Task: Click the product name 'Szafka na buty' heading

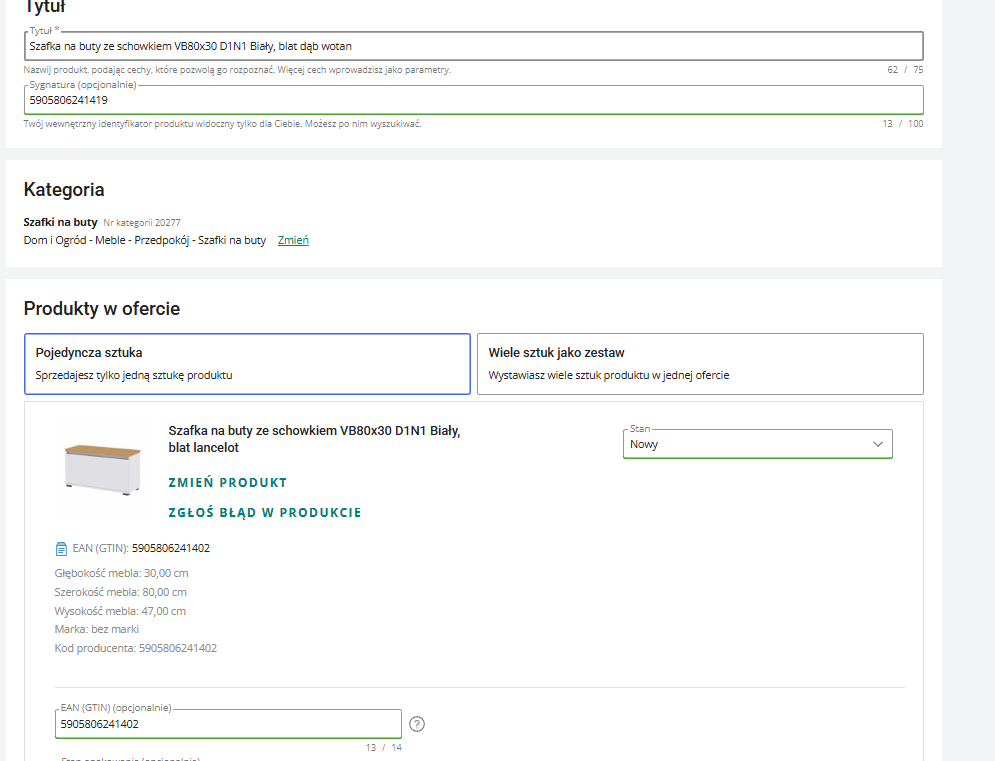Action: tap(314, 439)
